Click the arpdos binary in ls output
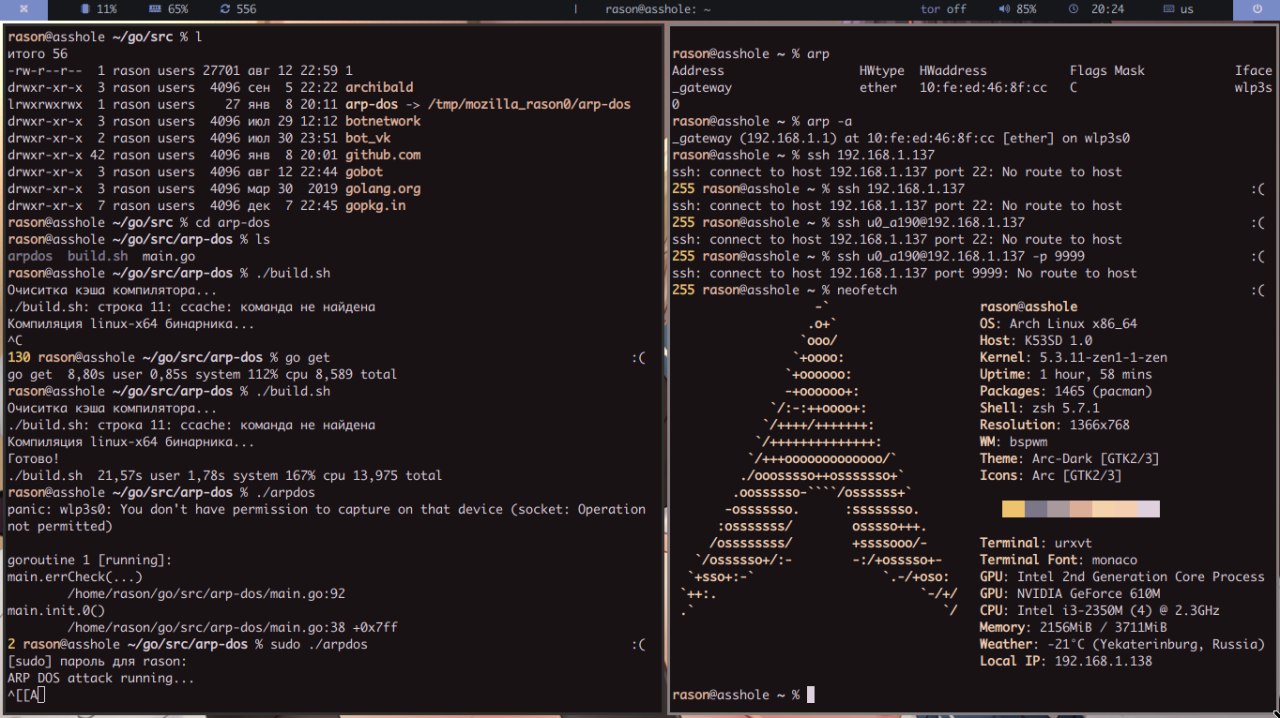1280x718 pixels. 30,256
